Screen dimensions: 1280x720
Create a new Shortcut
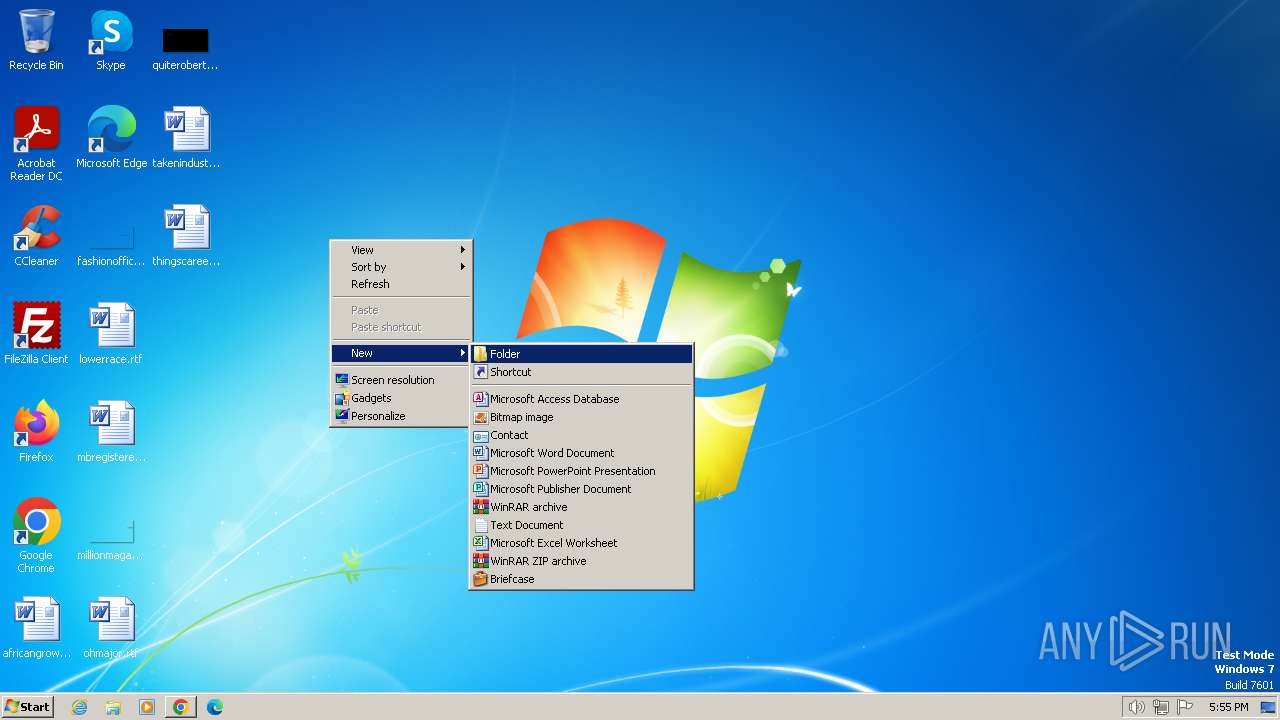[x=581, y=372]
